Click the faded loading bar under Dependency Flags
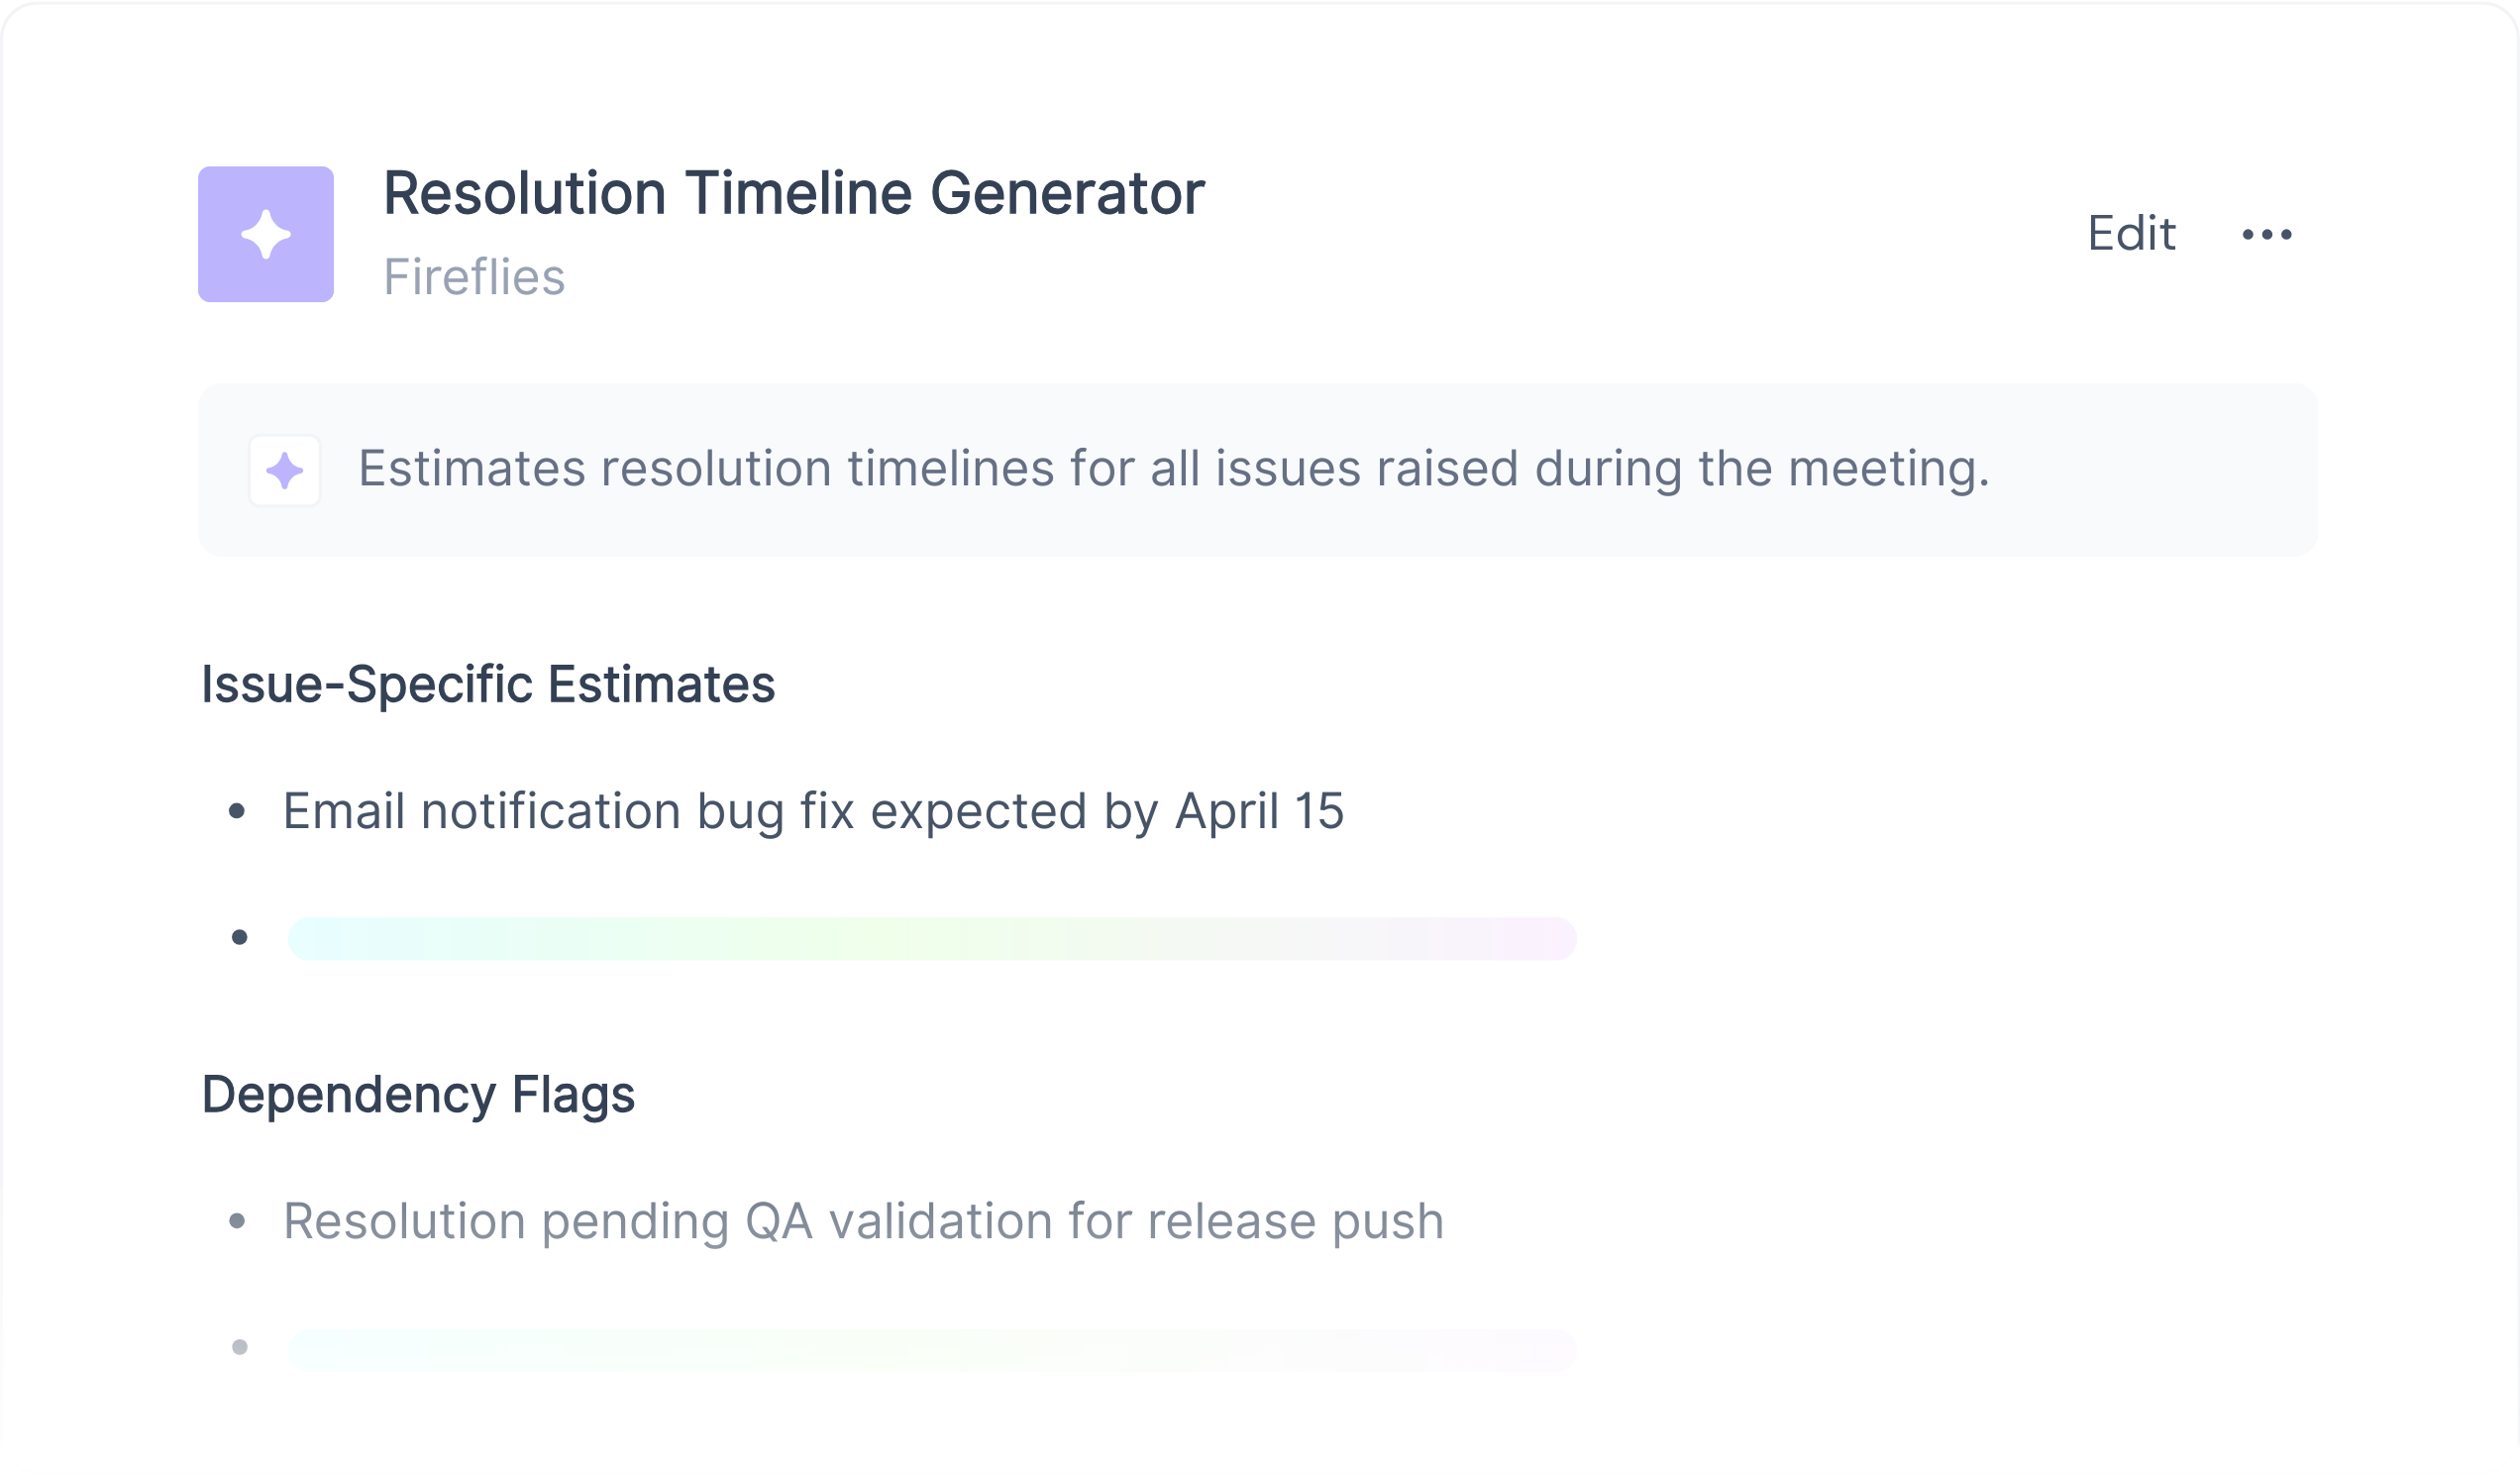 point(931,1349)
